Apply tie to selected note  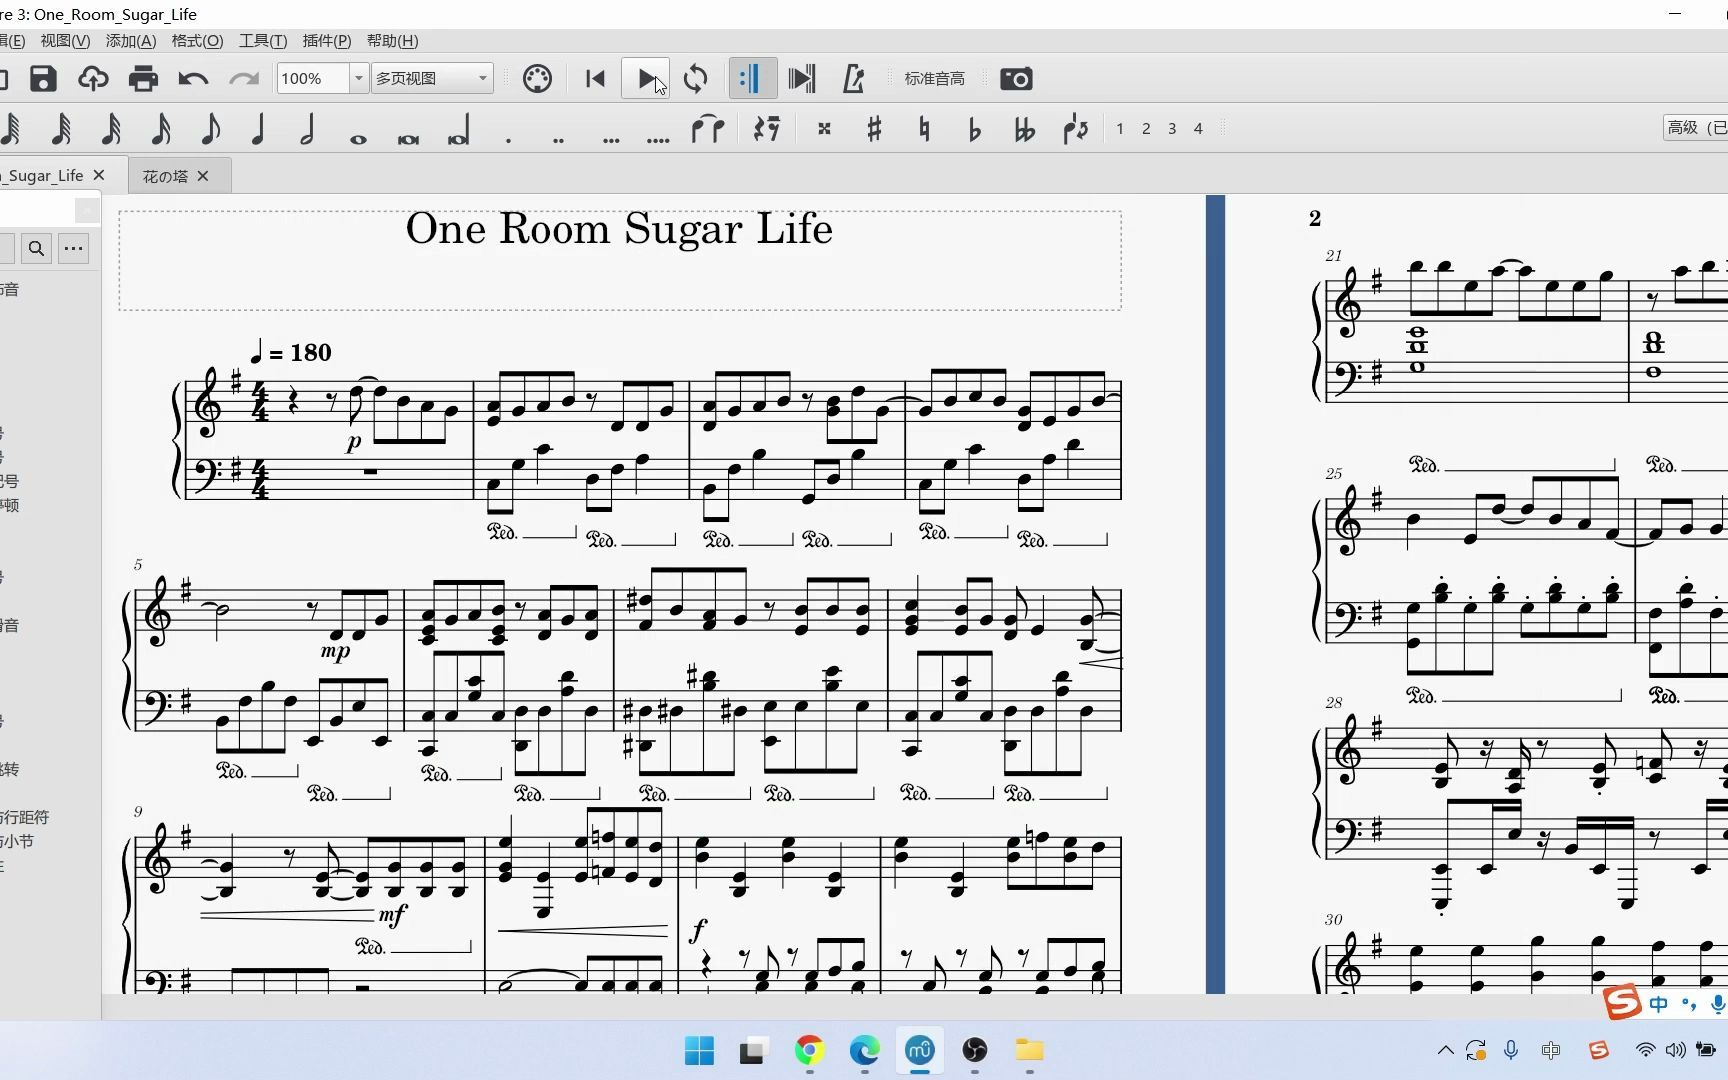point(708,129)
